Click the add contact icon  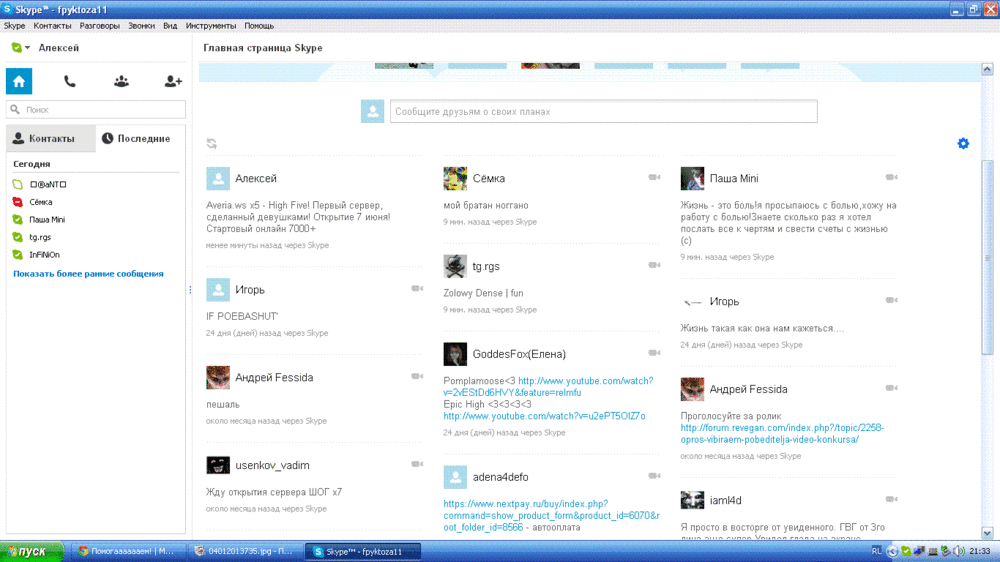tap(172, 82)
